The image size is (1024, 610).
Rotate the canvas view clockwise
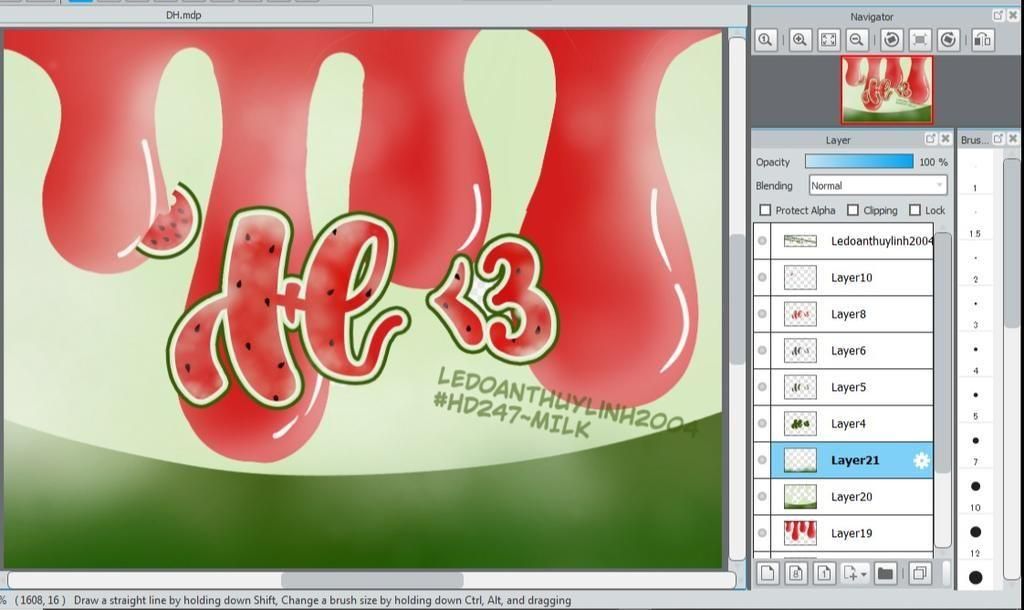(948, 40)
